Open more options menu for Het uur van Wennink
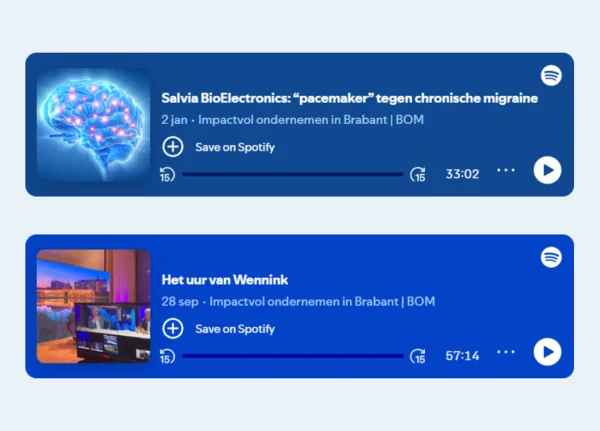600x431 pixels. click(506, 352)
